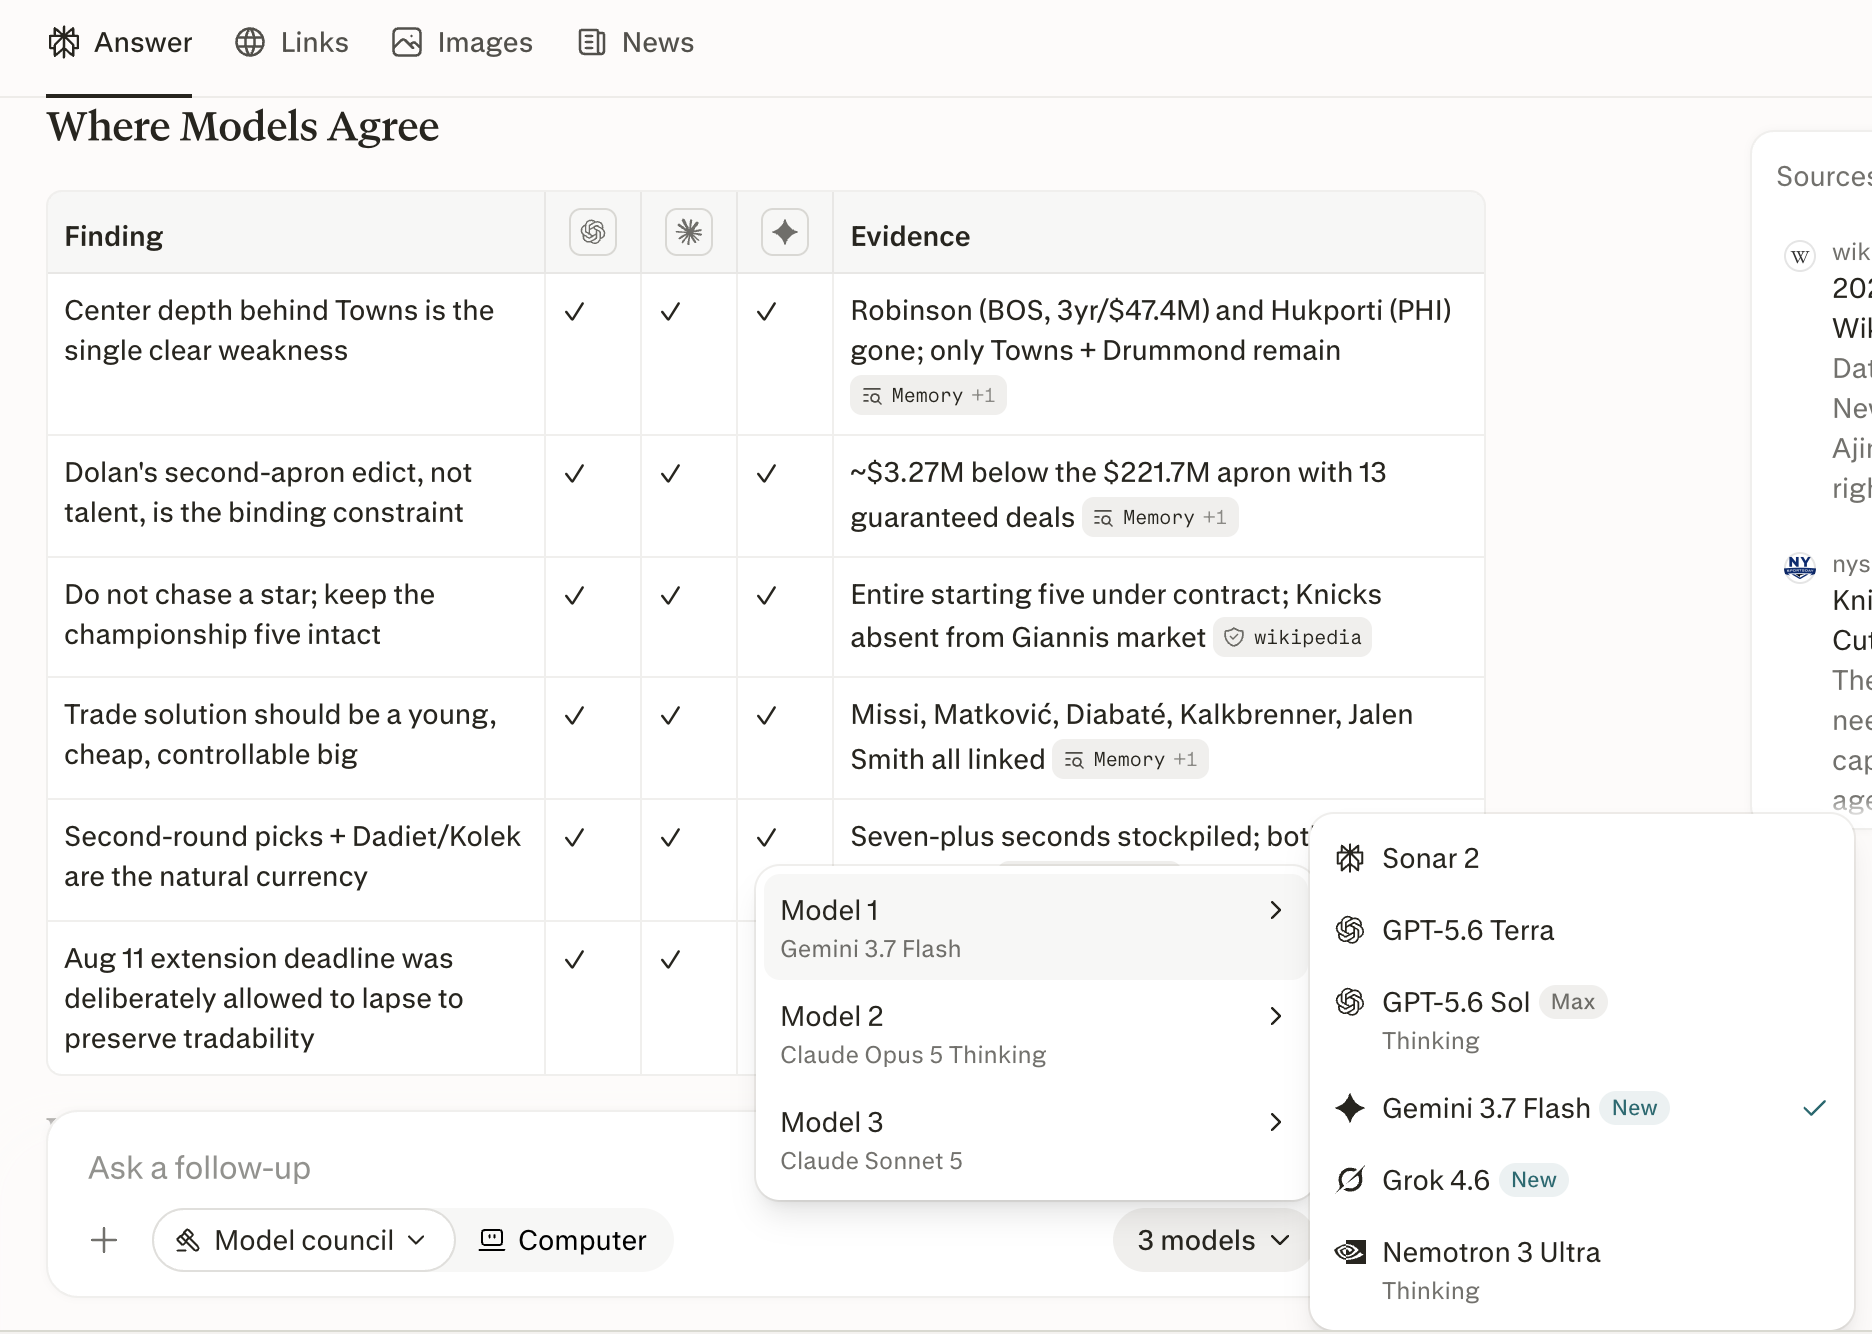The height and width of the screenshot is (1334, 1872).
Task: Open the 3 models dropdown
Action: pos(1212,1240)
